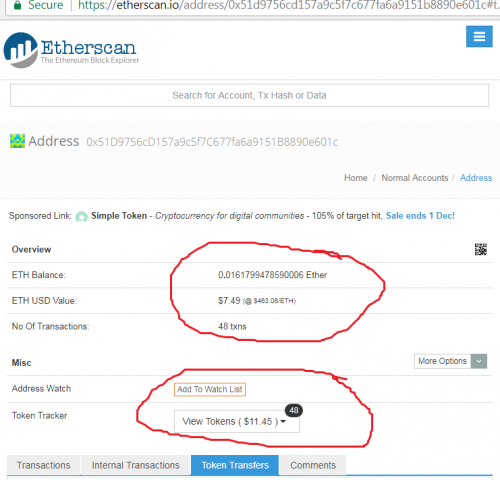500x480 pixels.
Task: Click Add To Watch List button
Action: (210, 389)
